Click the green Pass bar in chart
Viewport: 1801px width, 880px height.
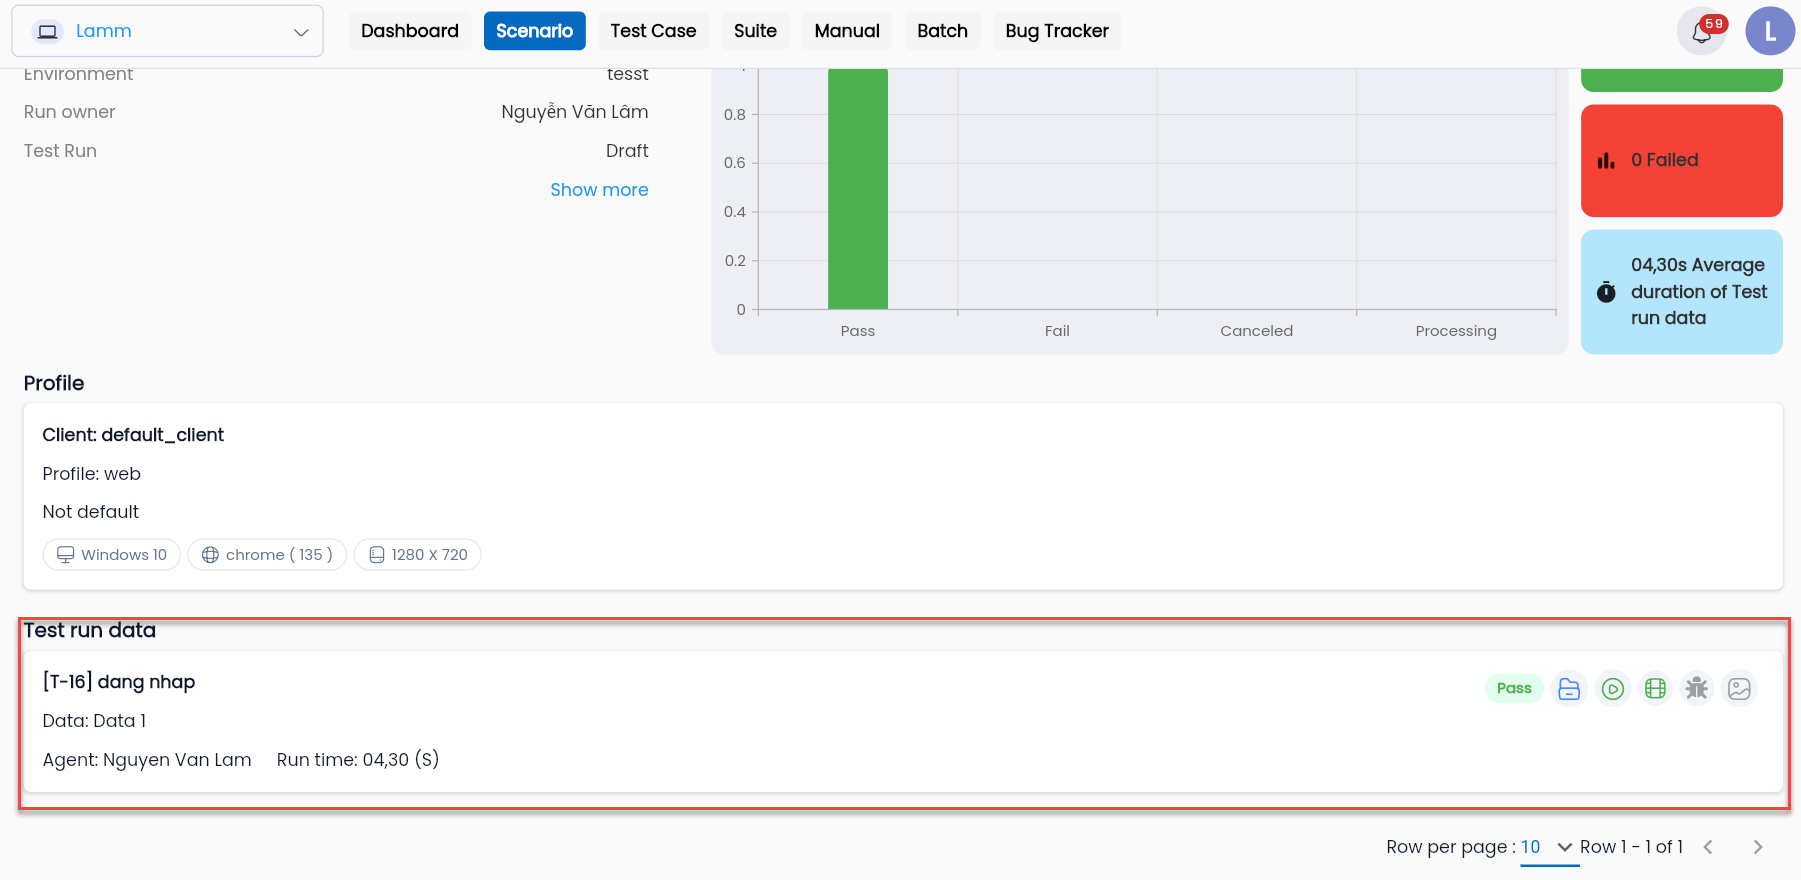point(858,188)
